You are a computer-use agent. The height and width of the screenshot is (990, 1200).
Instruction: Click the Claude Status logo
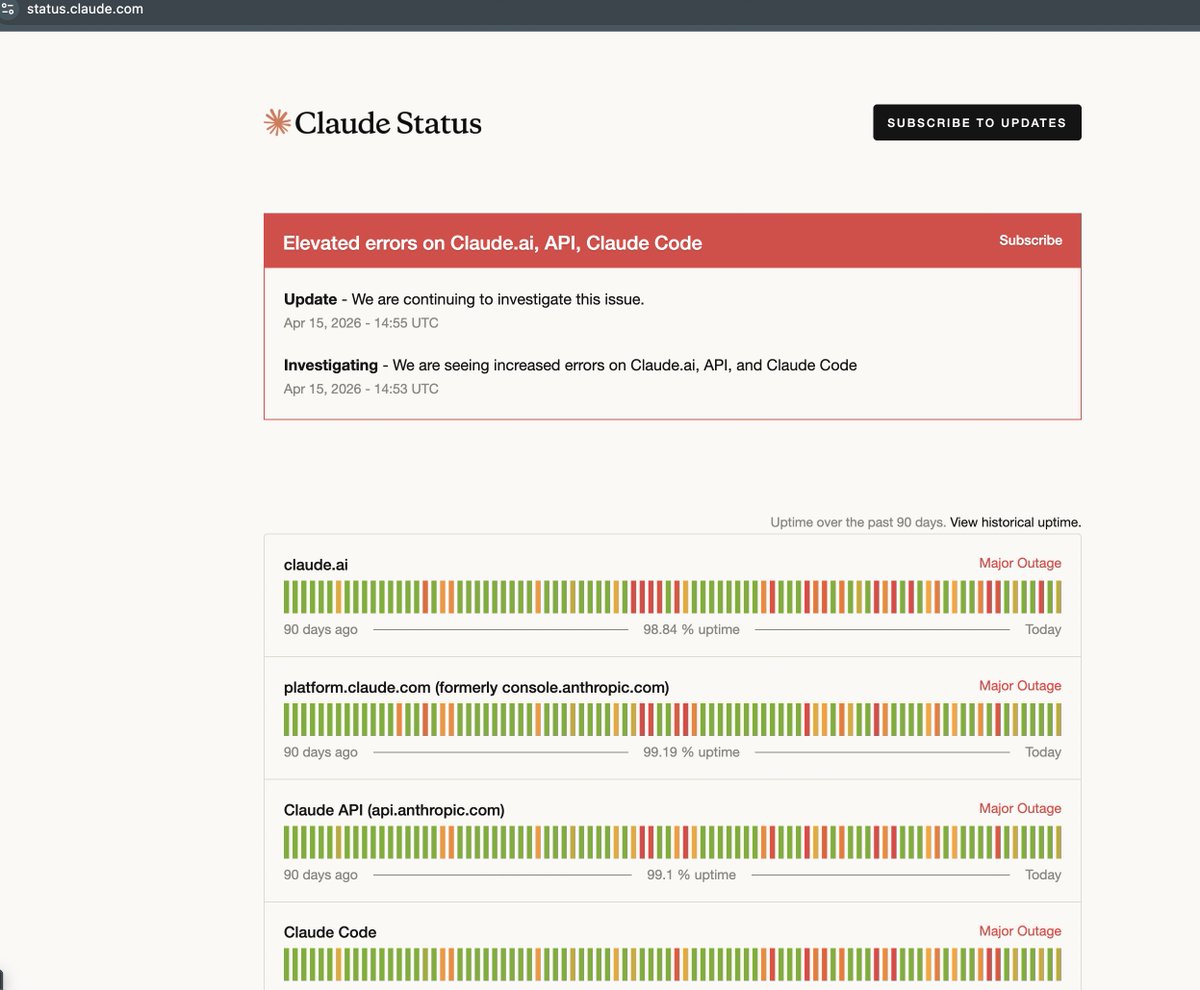pos(373,123)
